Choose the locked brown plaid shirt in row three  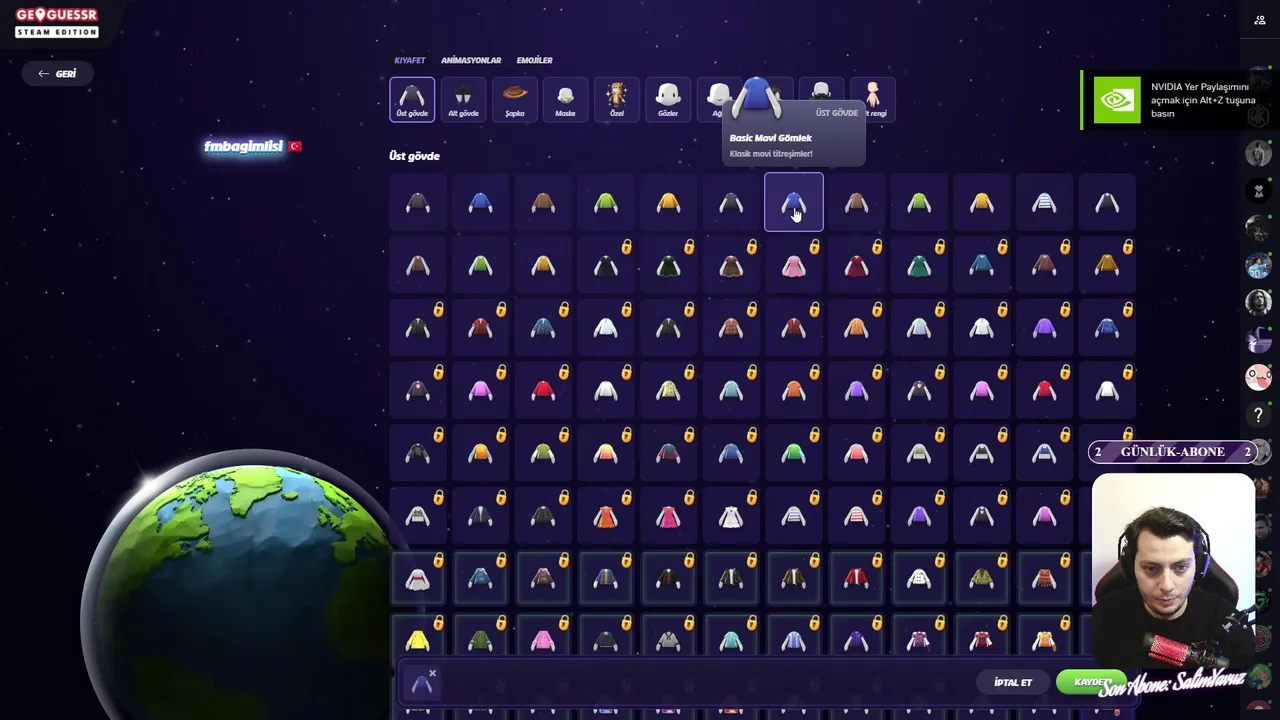pyautogui.click(x=731, y=328)
